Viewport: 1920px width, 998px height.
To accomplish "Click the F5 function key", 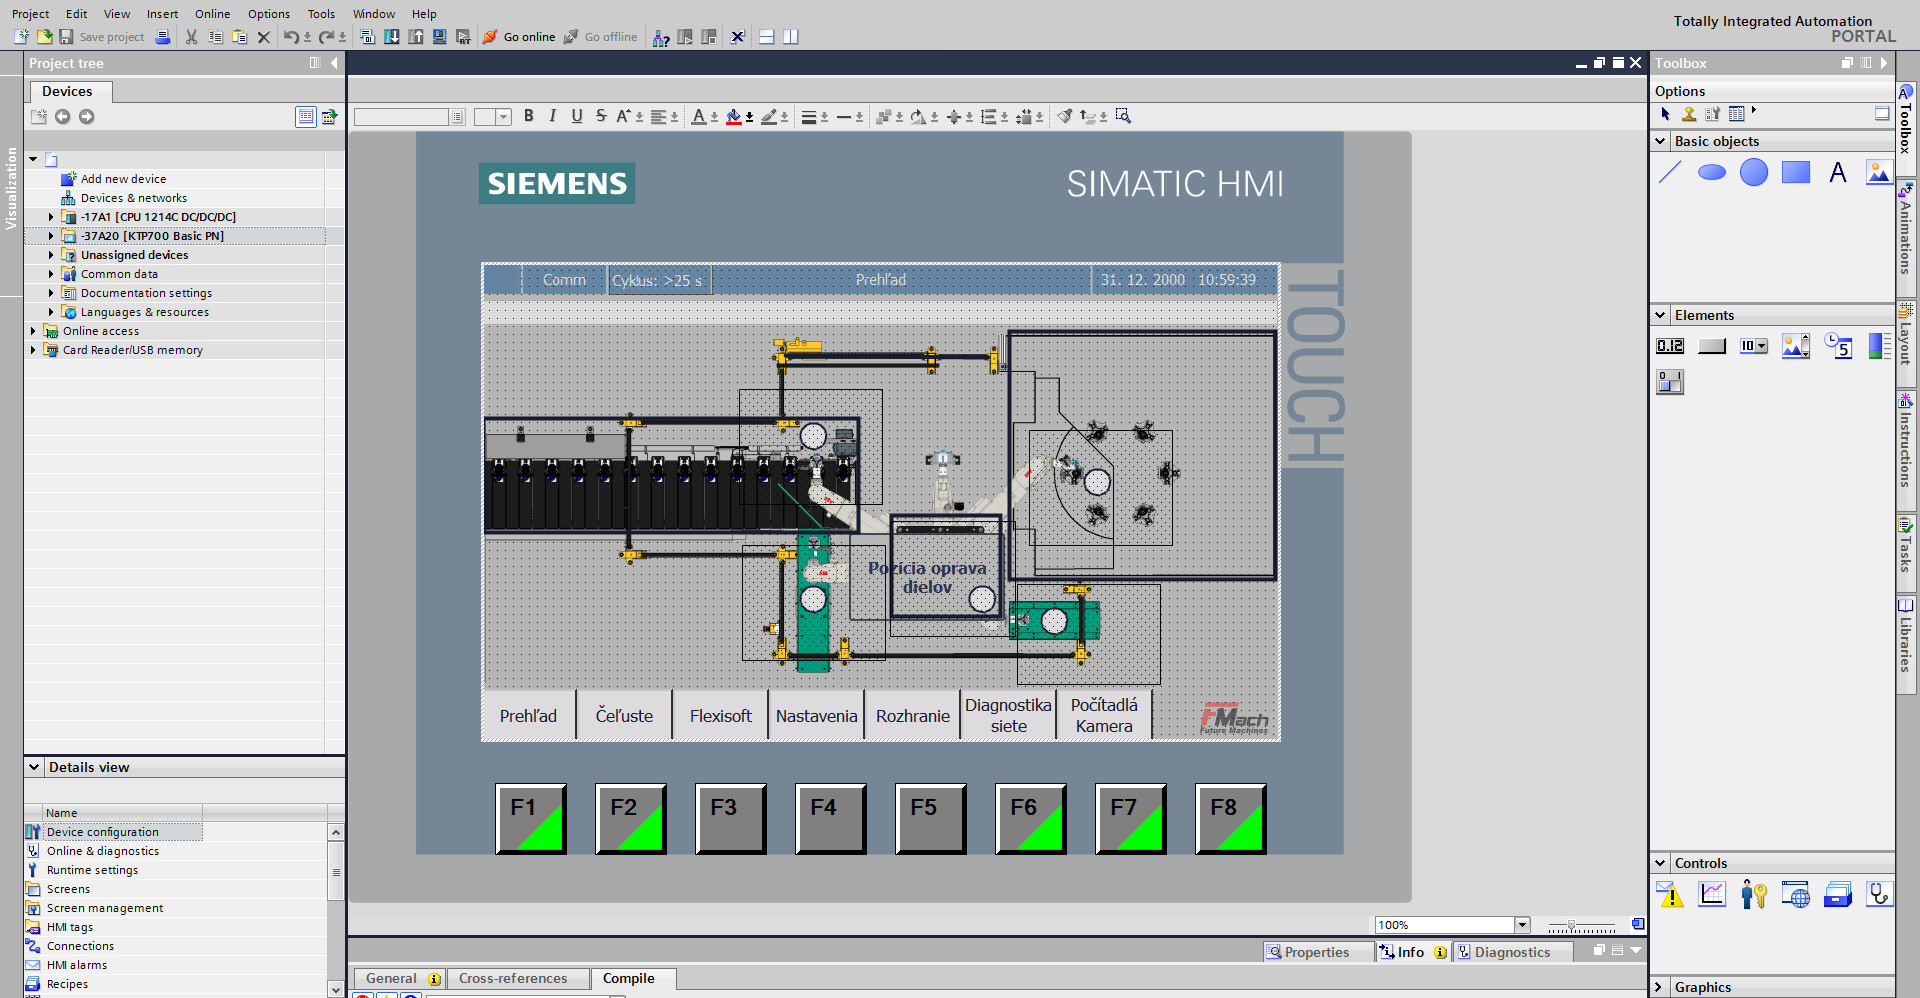I will 931,819.
